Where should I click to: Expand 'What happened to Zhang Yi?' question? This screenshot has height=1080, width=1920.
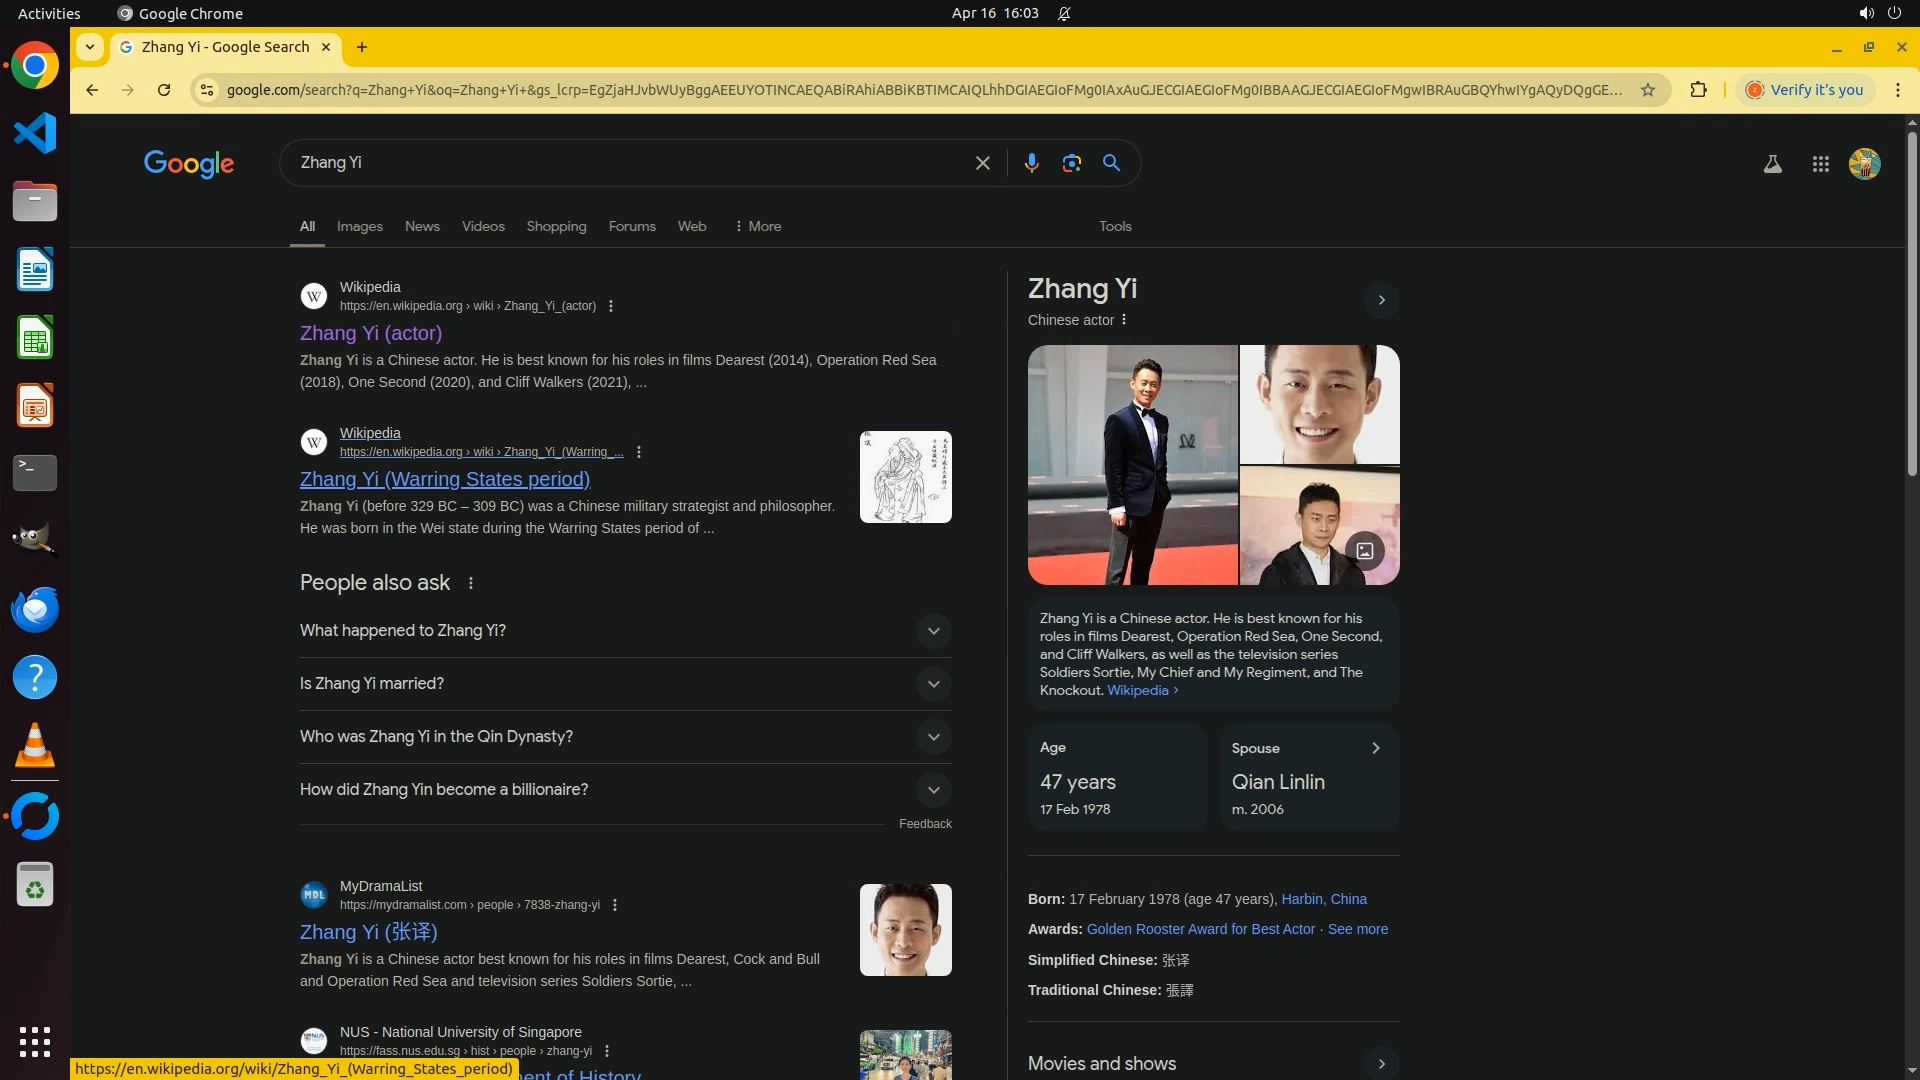(x=933, y=631)
